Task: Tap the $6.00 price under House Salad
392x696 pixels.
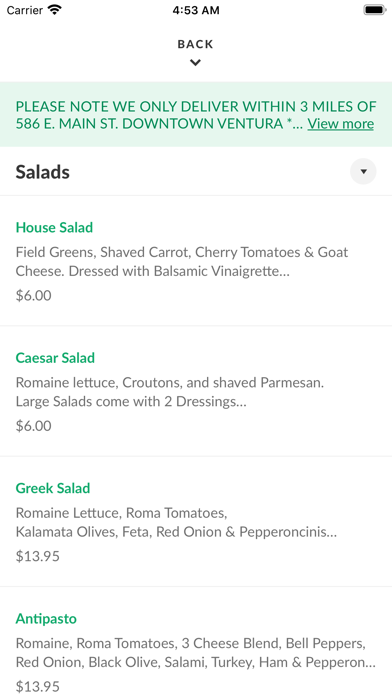Action: [33, 295]
